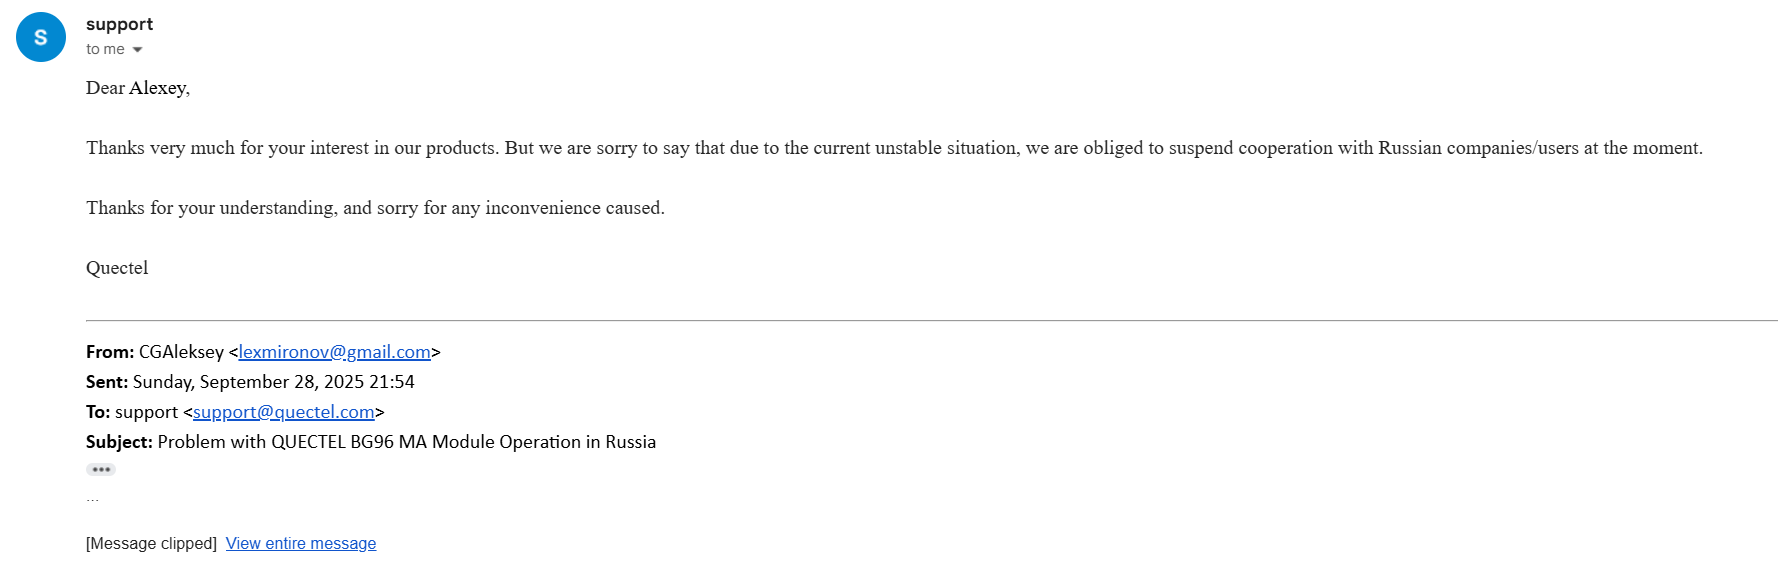Show trimmed content with the three-dot button
Screen dimensions: 1778x571
tap(101, 469)
